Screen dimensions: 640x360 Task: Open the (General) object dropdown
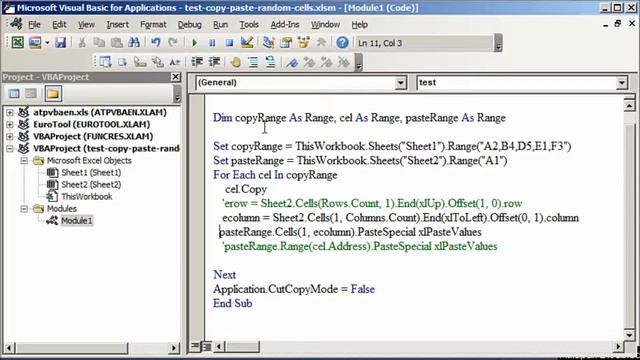coord(400,83)
